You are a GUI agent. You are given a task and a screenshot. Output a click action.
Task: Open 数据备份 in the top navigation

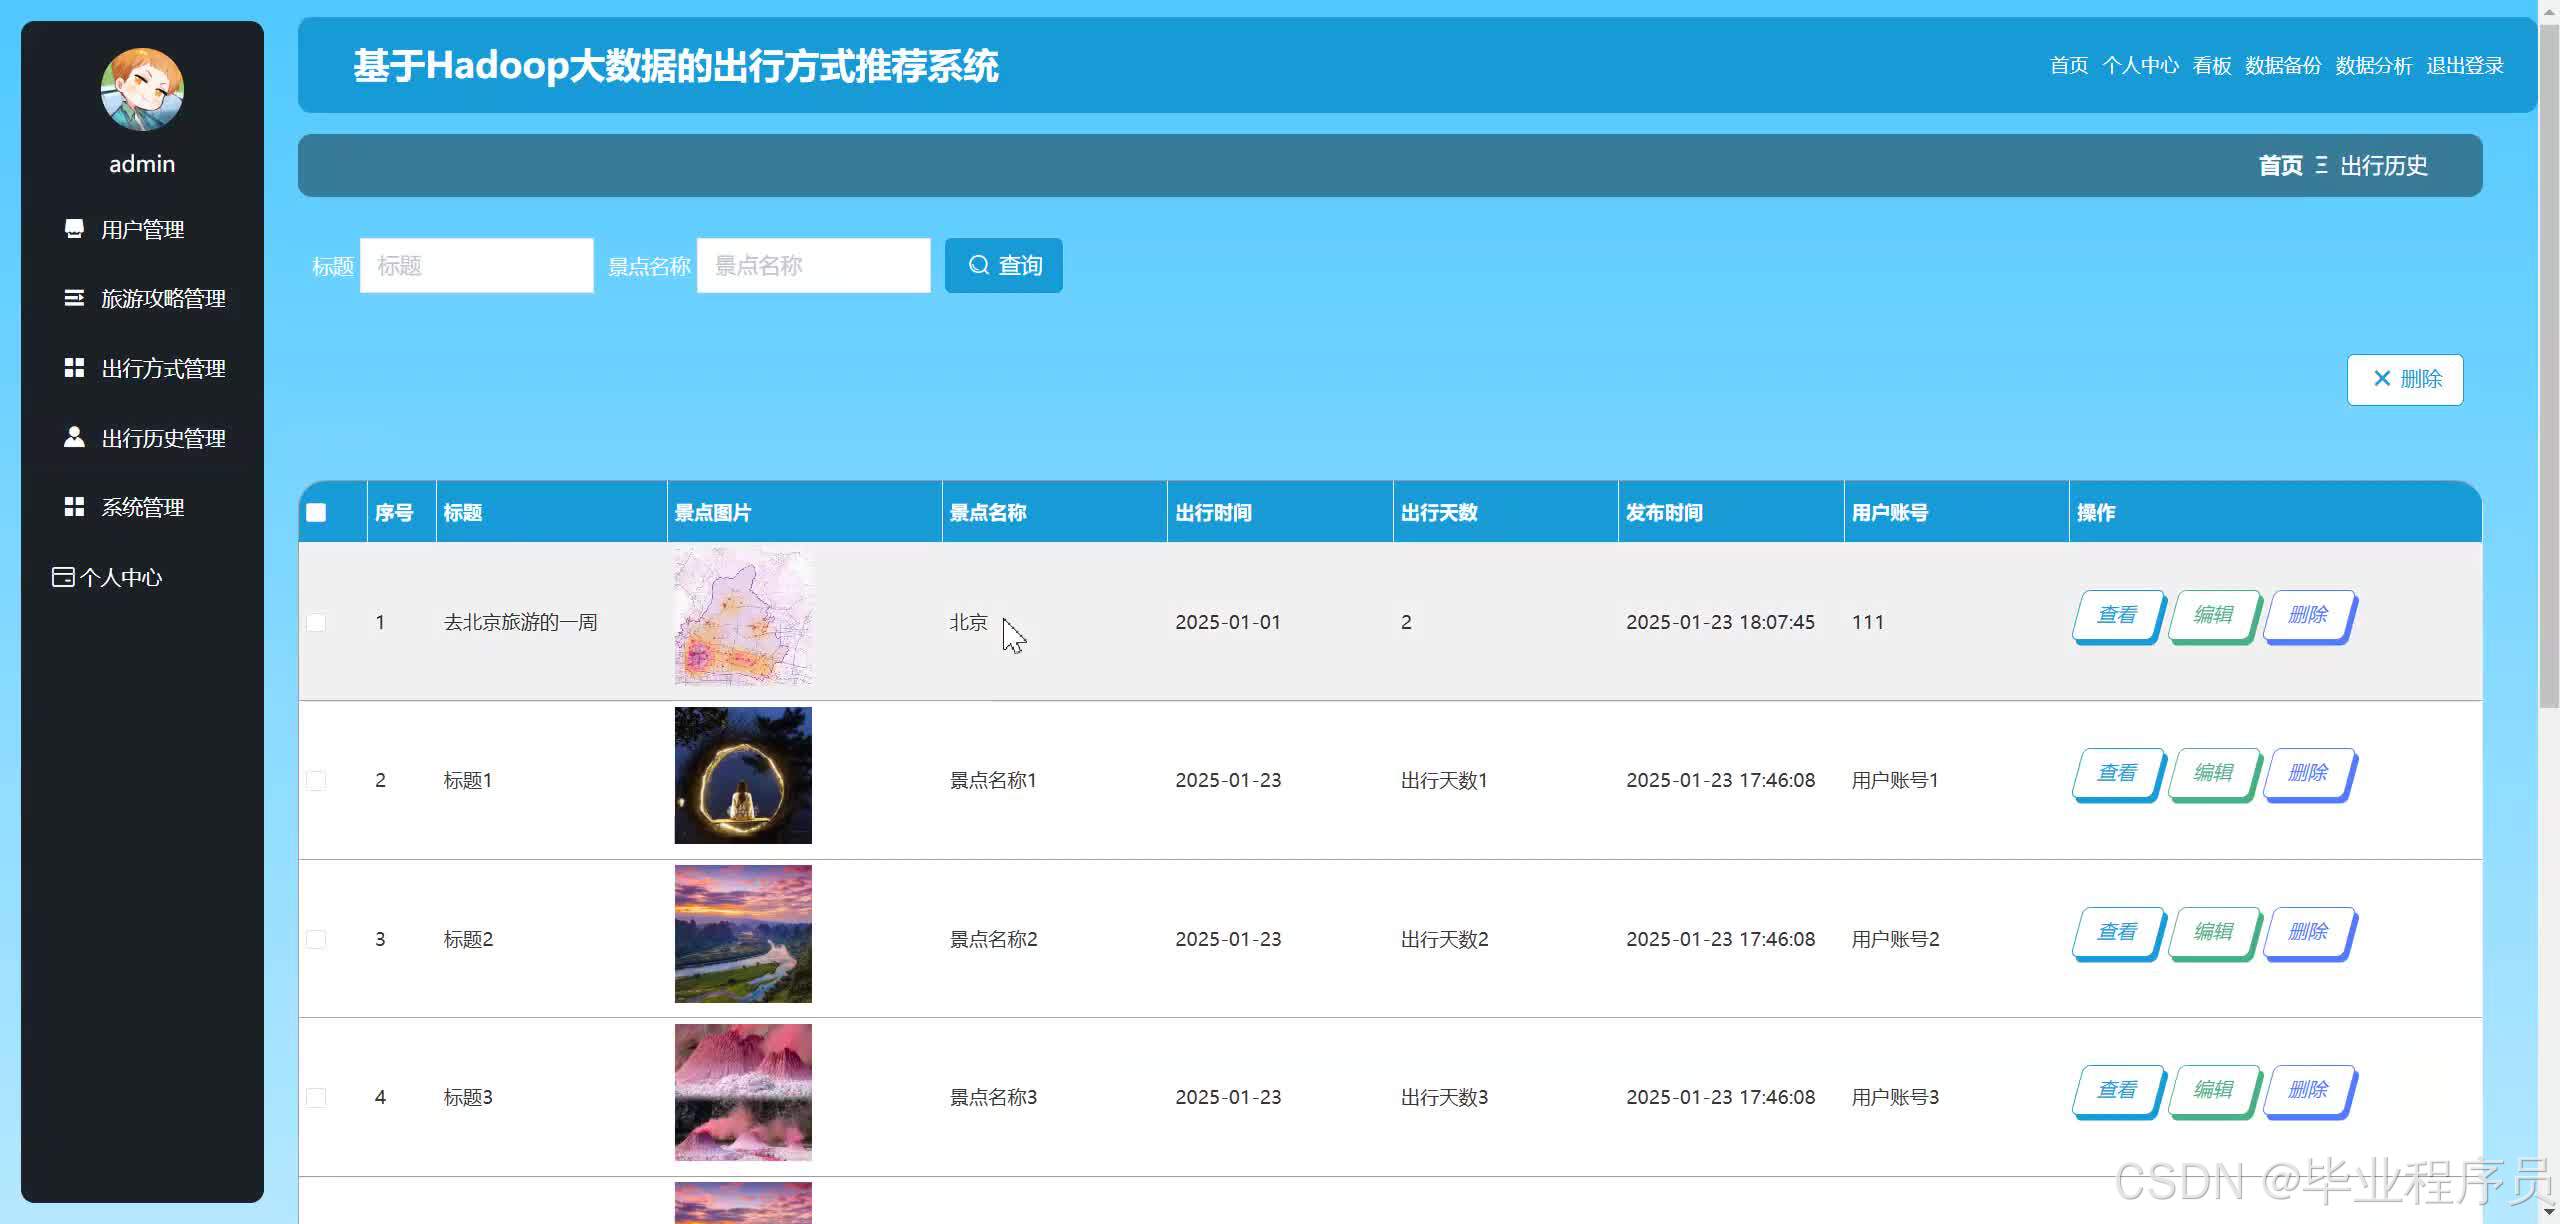pos(2283,65)
